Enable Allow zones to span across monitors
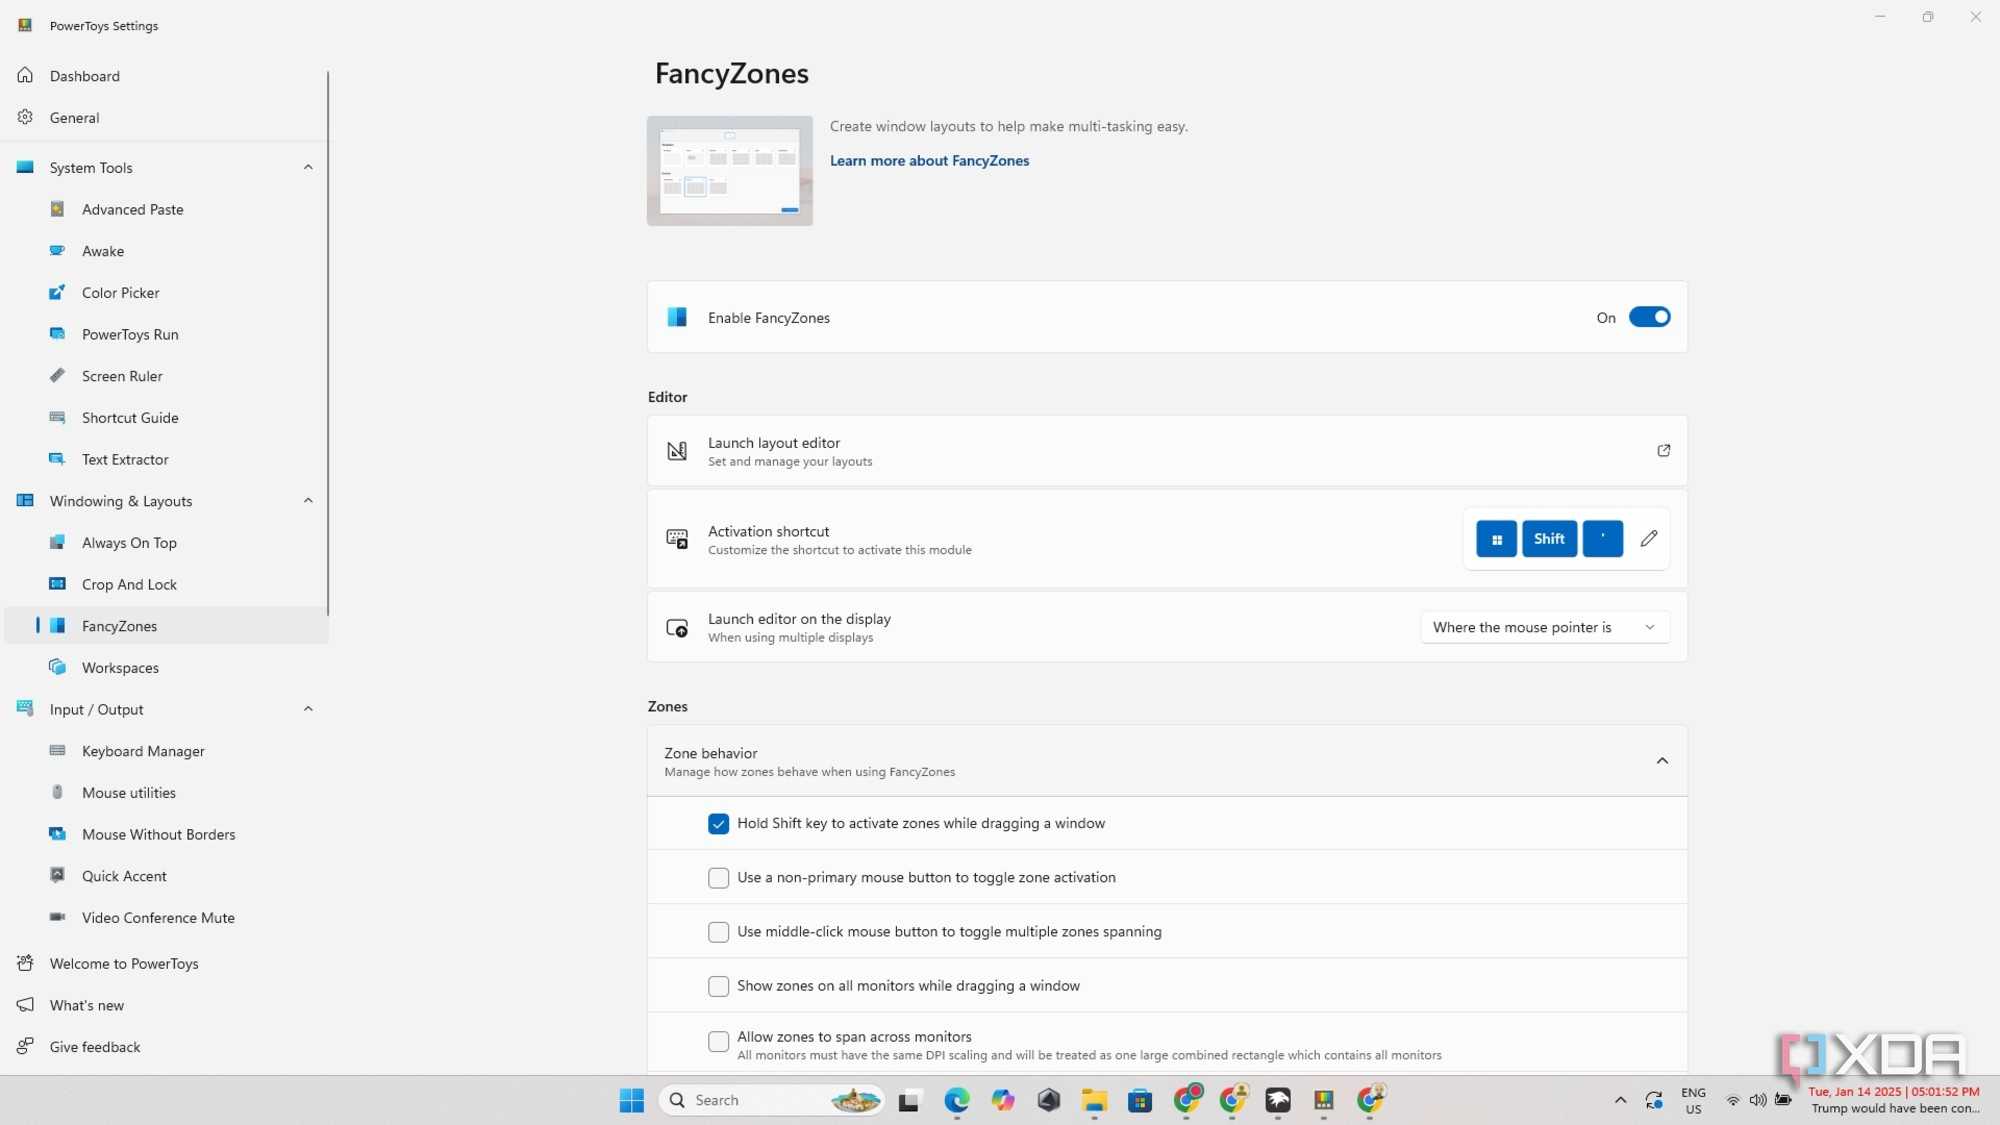 click(718, 1041)
